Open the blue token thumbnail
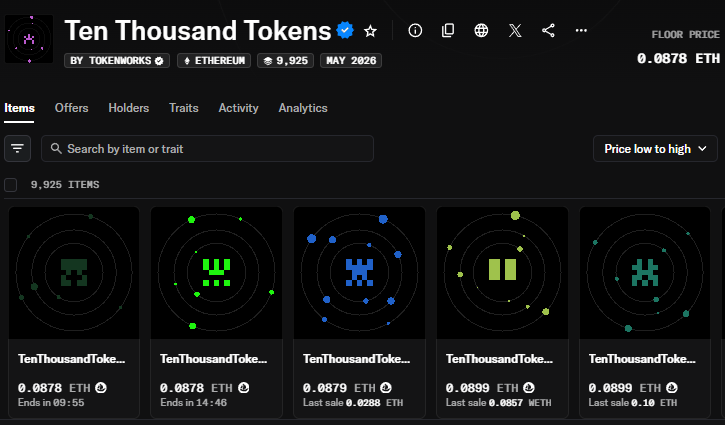Viewport: 725px width, 425px height. pyautogui.click(x=359, y=273)
